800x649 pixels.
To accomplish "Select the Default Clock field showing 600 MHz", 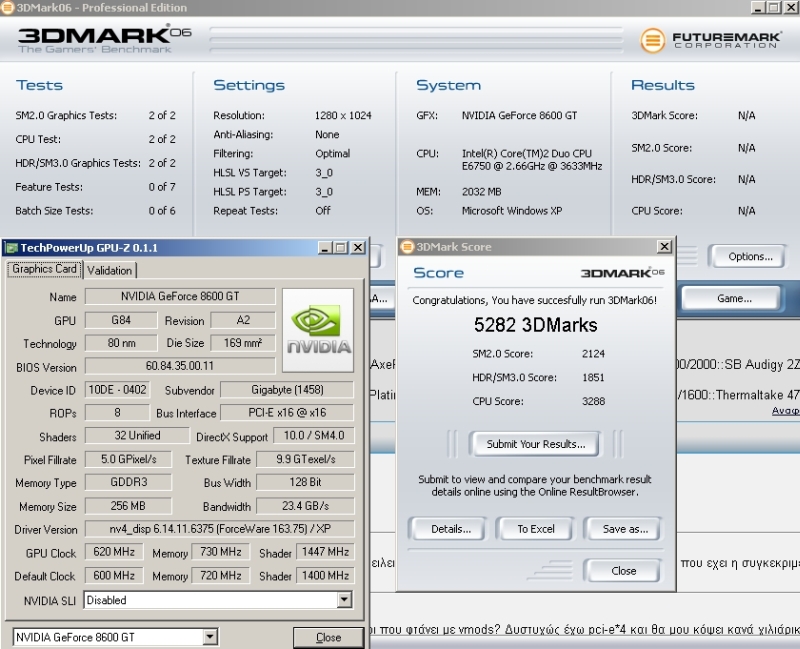I will tap(114, 576).
